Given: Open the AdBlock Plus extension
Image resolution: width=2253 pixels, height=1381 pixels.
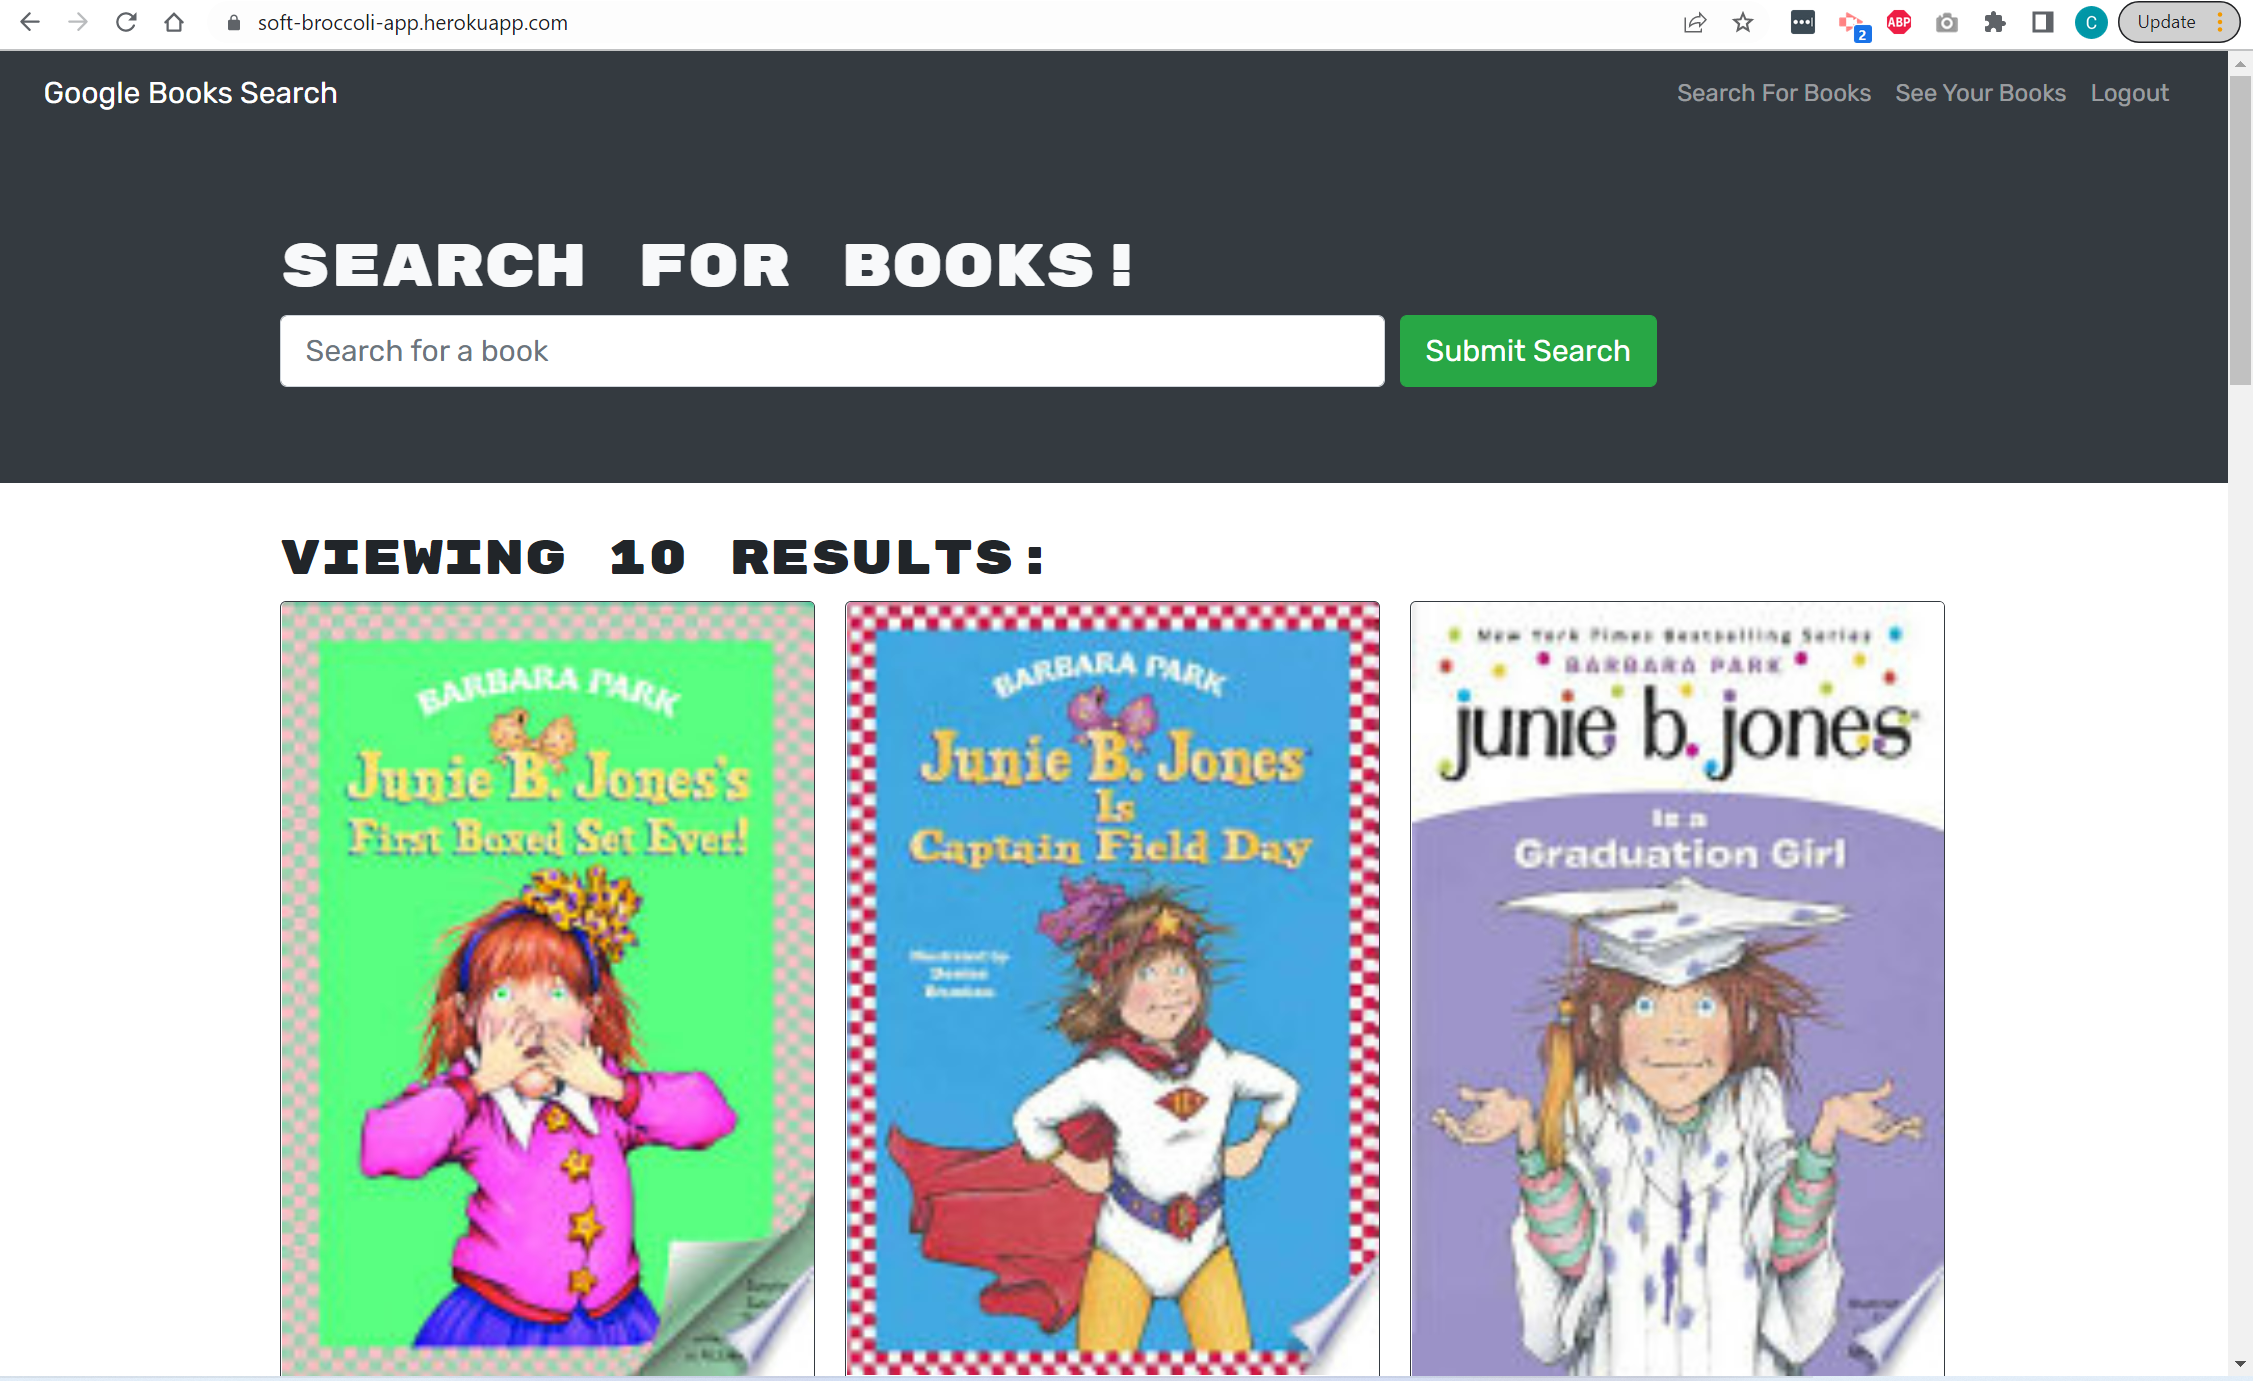Looking at the screenshot, I should [x=1899, y=22].
